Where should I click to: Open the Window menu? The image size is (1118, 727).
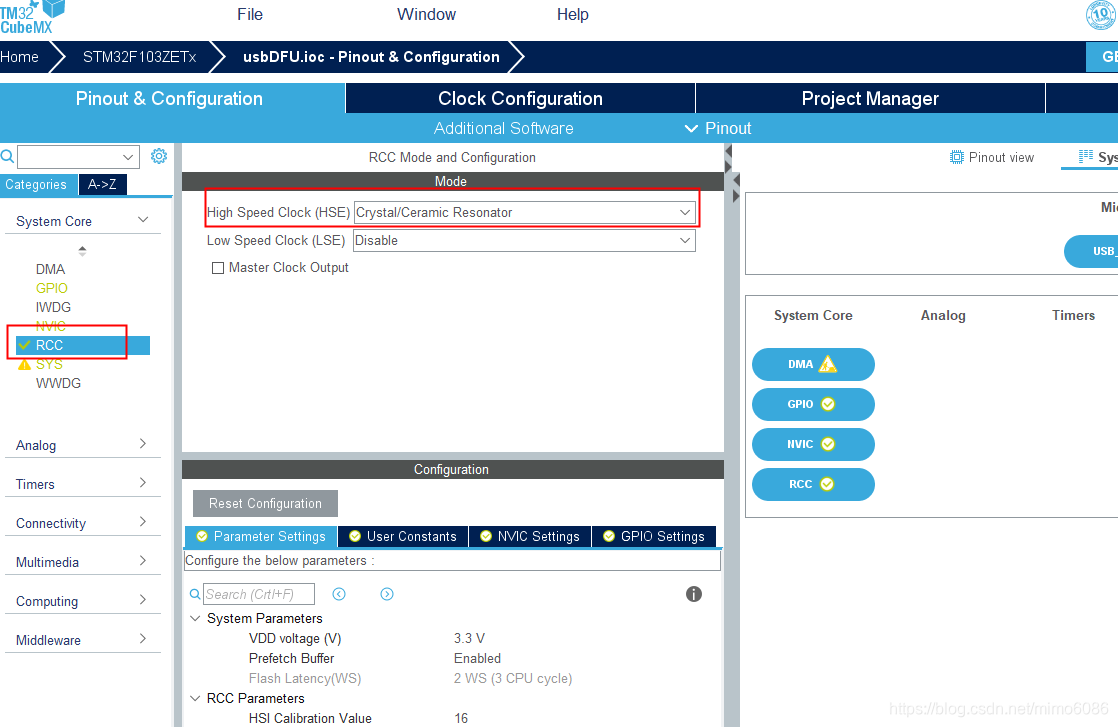coord(426,14)
